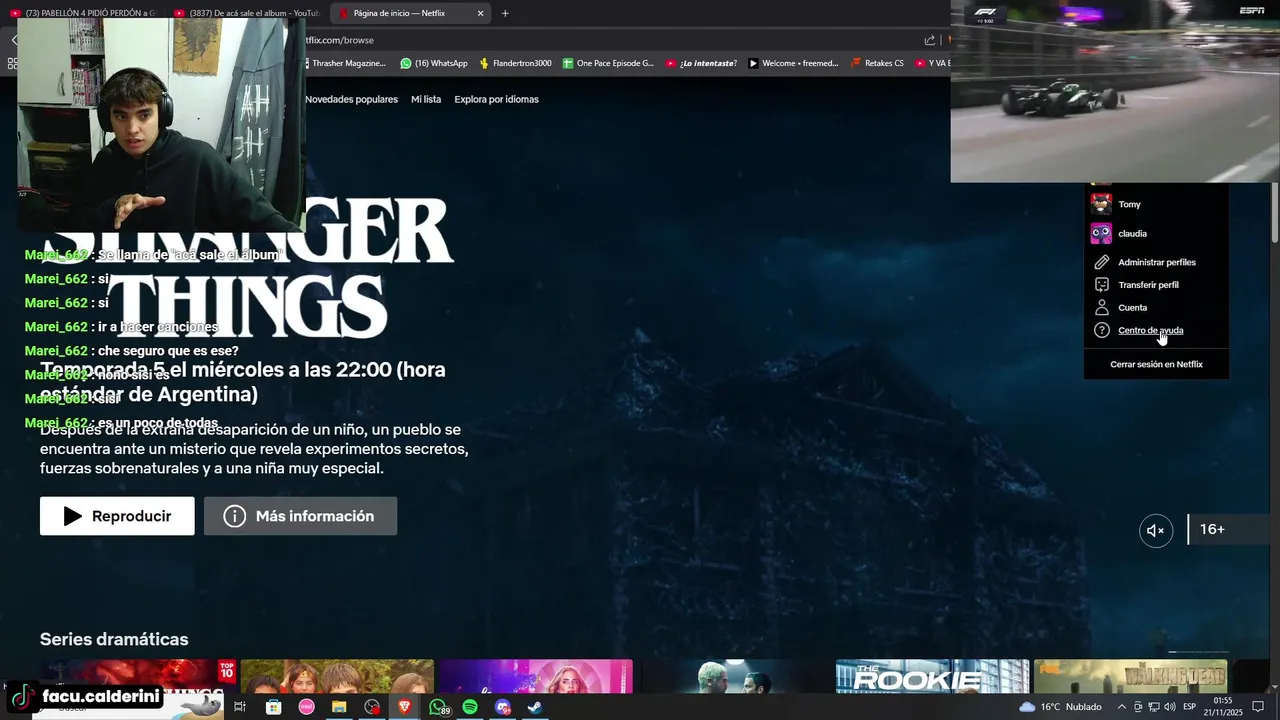Click the transfer icon beside Transferir perfil
This screenshot has height=720, width=1280.
1101,285
